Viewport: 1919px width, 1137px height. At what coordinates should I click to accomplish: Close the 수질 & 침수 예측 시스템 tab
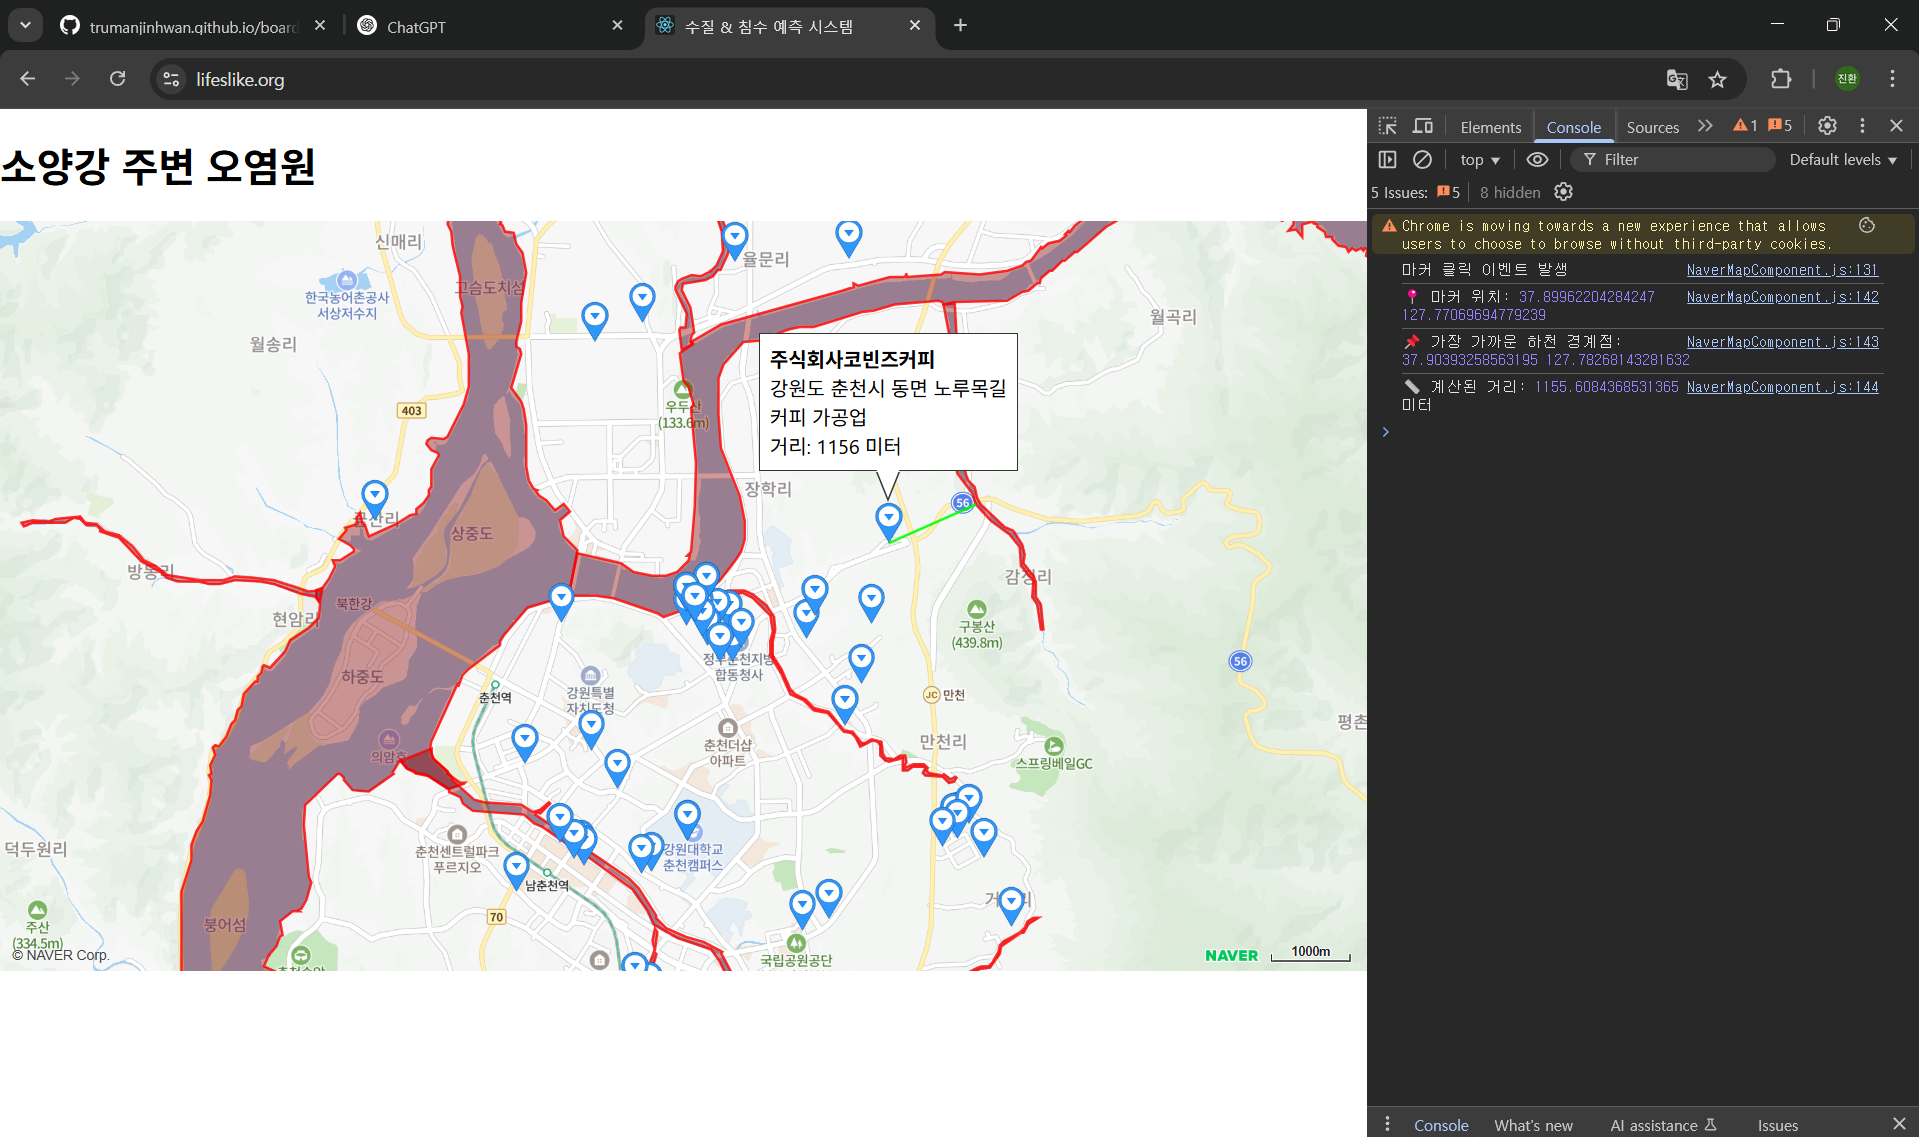coord(914,26)
